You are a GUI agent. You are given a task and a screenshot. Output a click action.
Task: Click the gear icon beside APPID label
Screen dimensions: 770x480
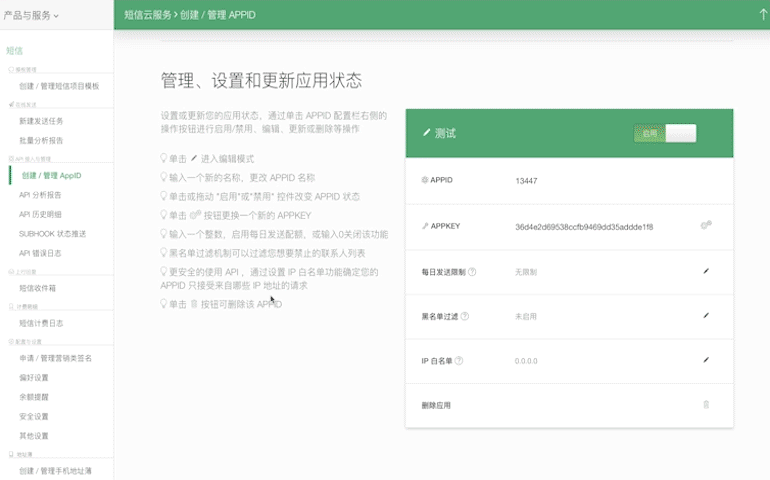425,180
